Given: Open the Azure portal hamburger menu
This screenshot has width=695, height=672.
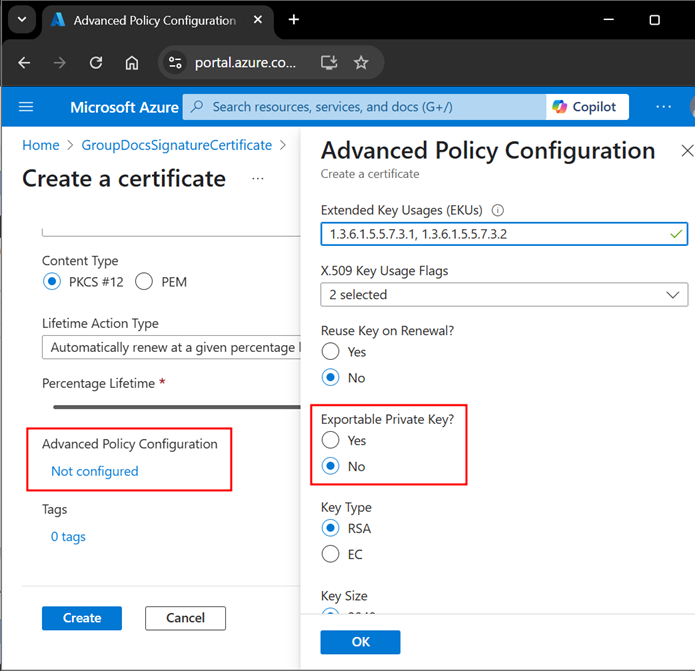Looking at the screenshot, I should tap(26, 107).
